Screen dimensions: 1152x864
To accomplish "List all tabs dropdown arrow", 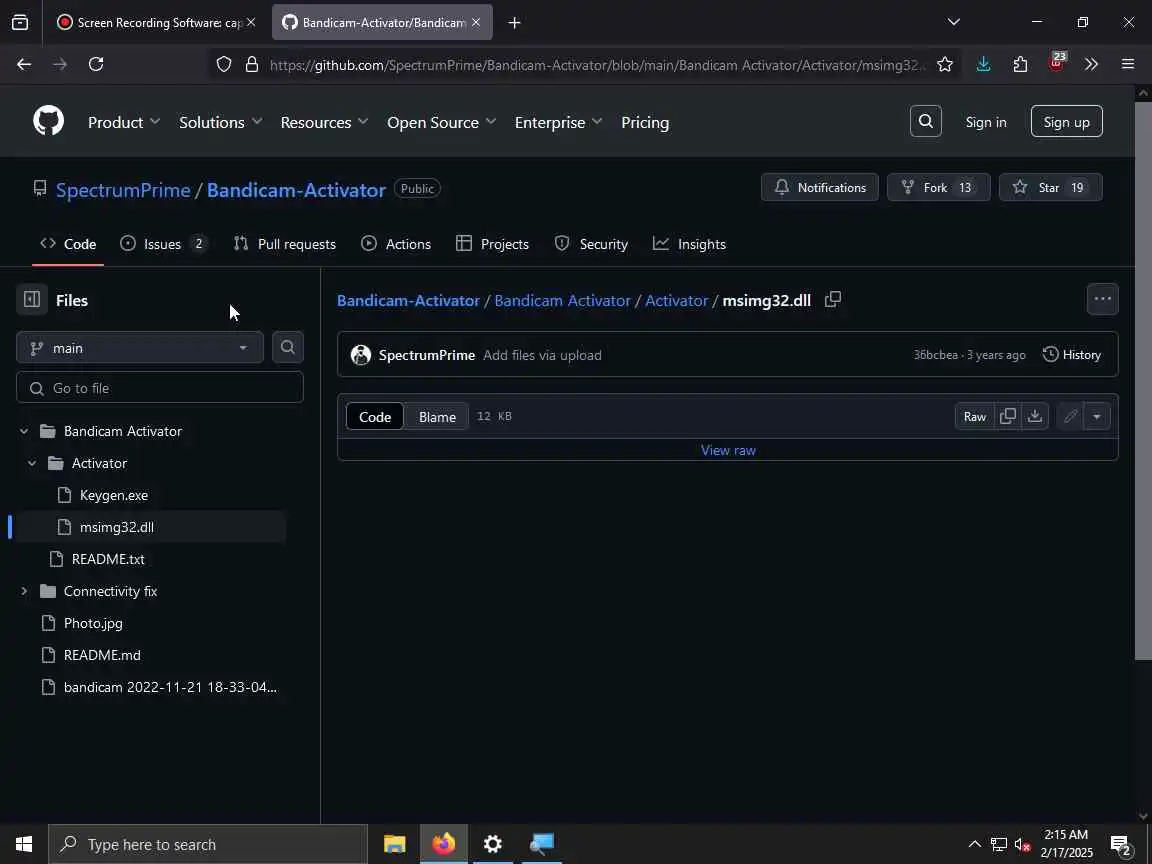I will pos(954,22).
